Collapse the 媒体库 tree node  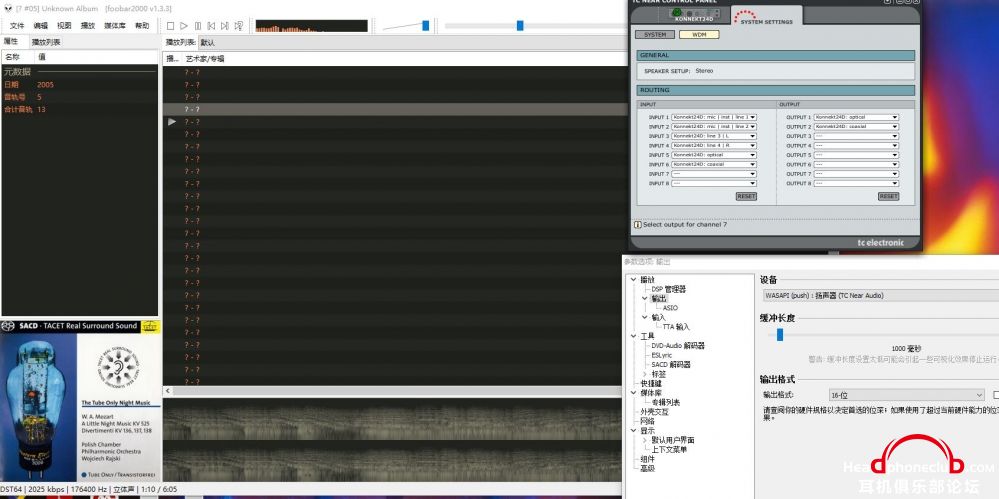point(633,393)
